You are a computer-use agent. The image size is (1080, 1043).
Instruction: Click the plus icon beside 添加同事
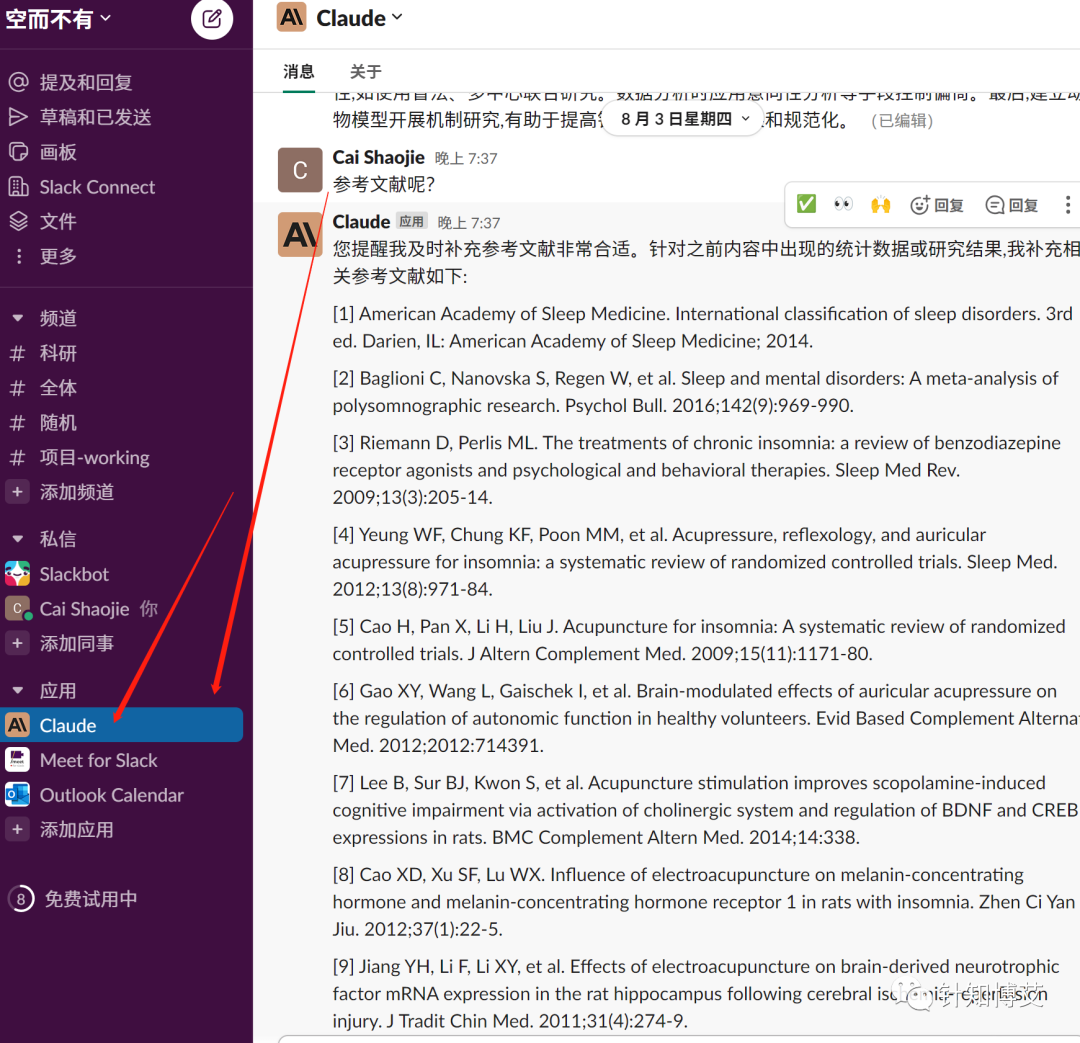pos(17,643)
